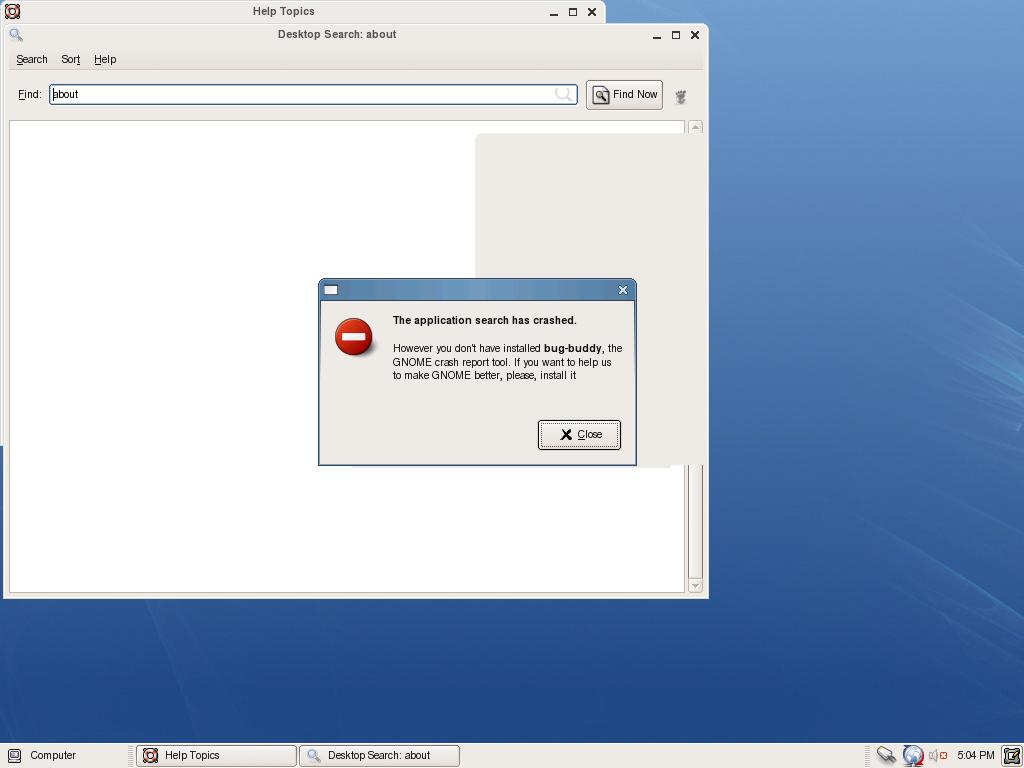Click the muted volume tray icon
The image size is (1024, 768).
coord(938,756)
